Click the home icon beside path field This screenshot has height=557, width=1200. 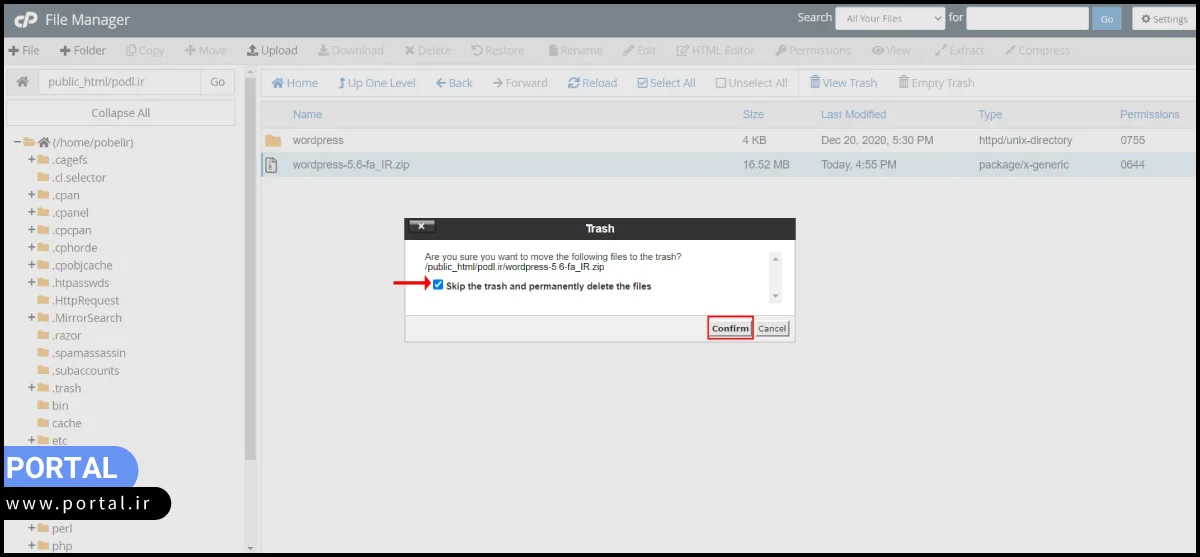(22, 82)
